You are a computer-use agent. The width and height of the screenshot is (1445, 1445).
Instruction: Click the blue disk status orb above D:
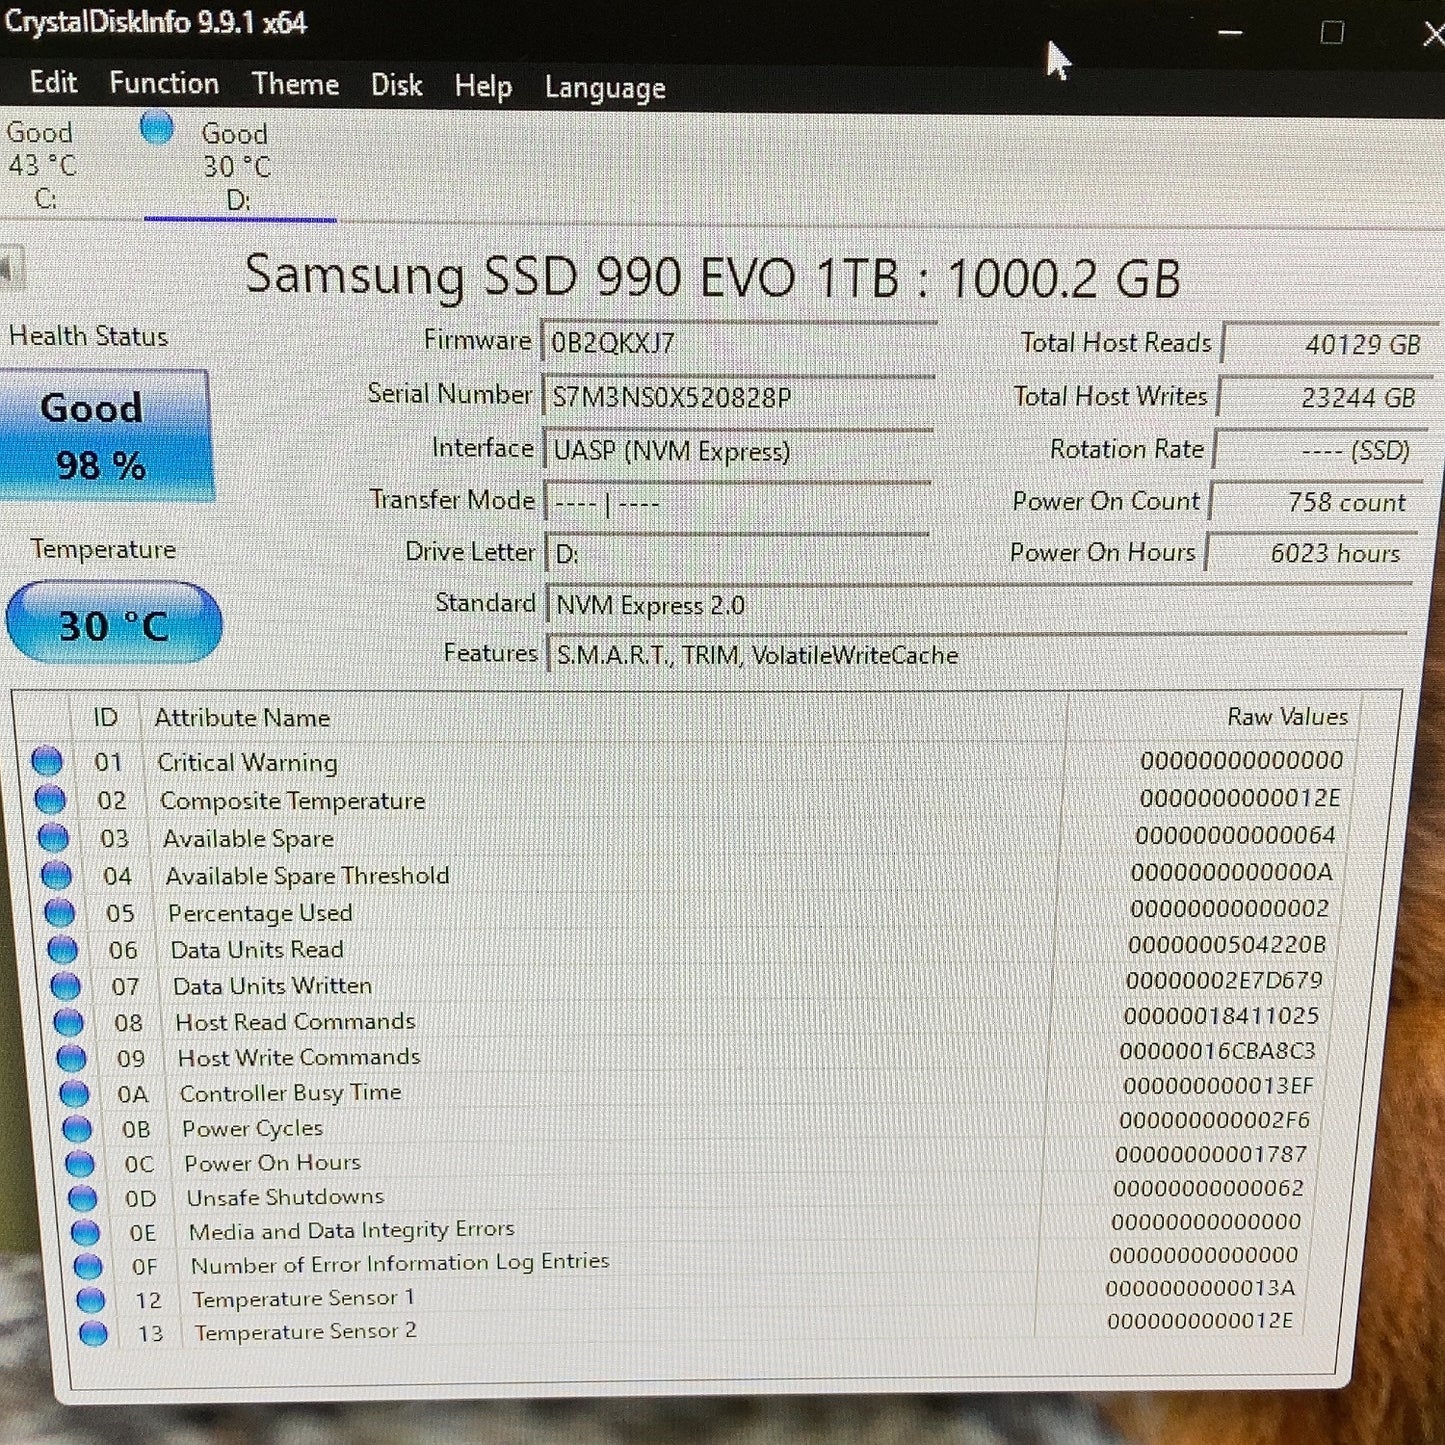point(156,128)
